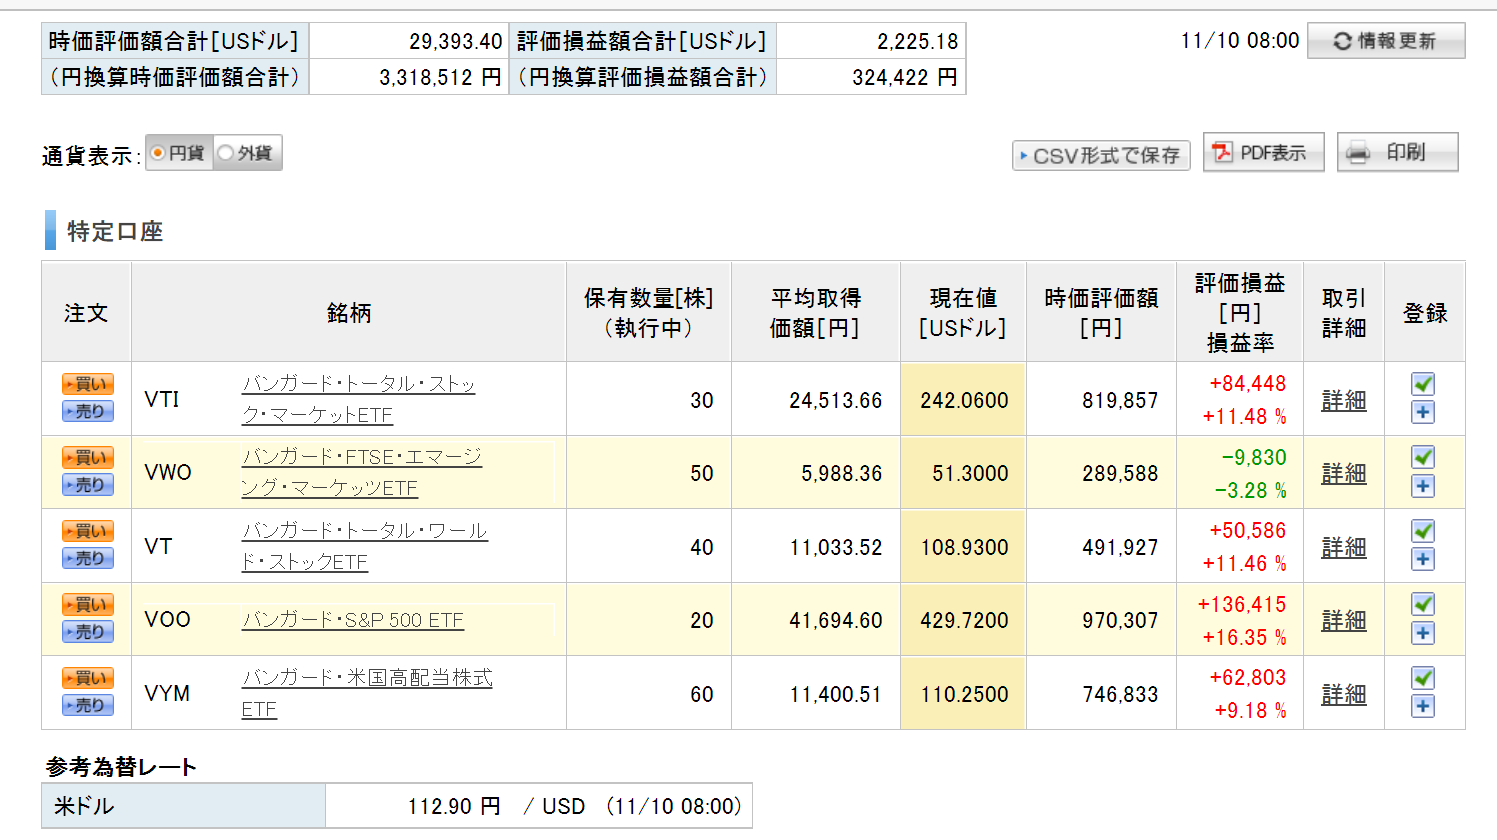This screenshot has height=840, width=1497.
Task: Select the 外貨 currency display option
Action: [x=247, y=153]
